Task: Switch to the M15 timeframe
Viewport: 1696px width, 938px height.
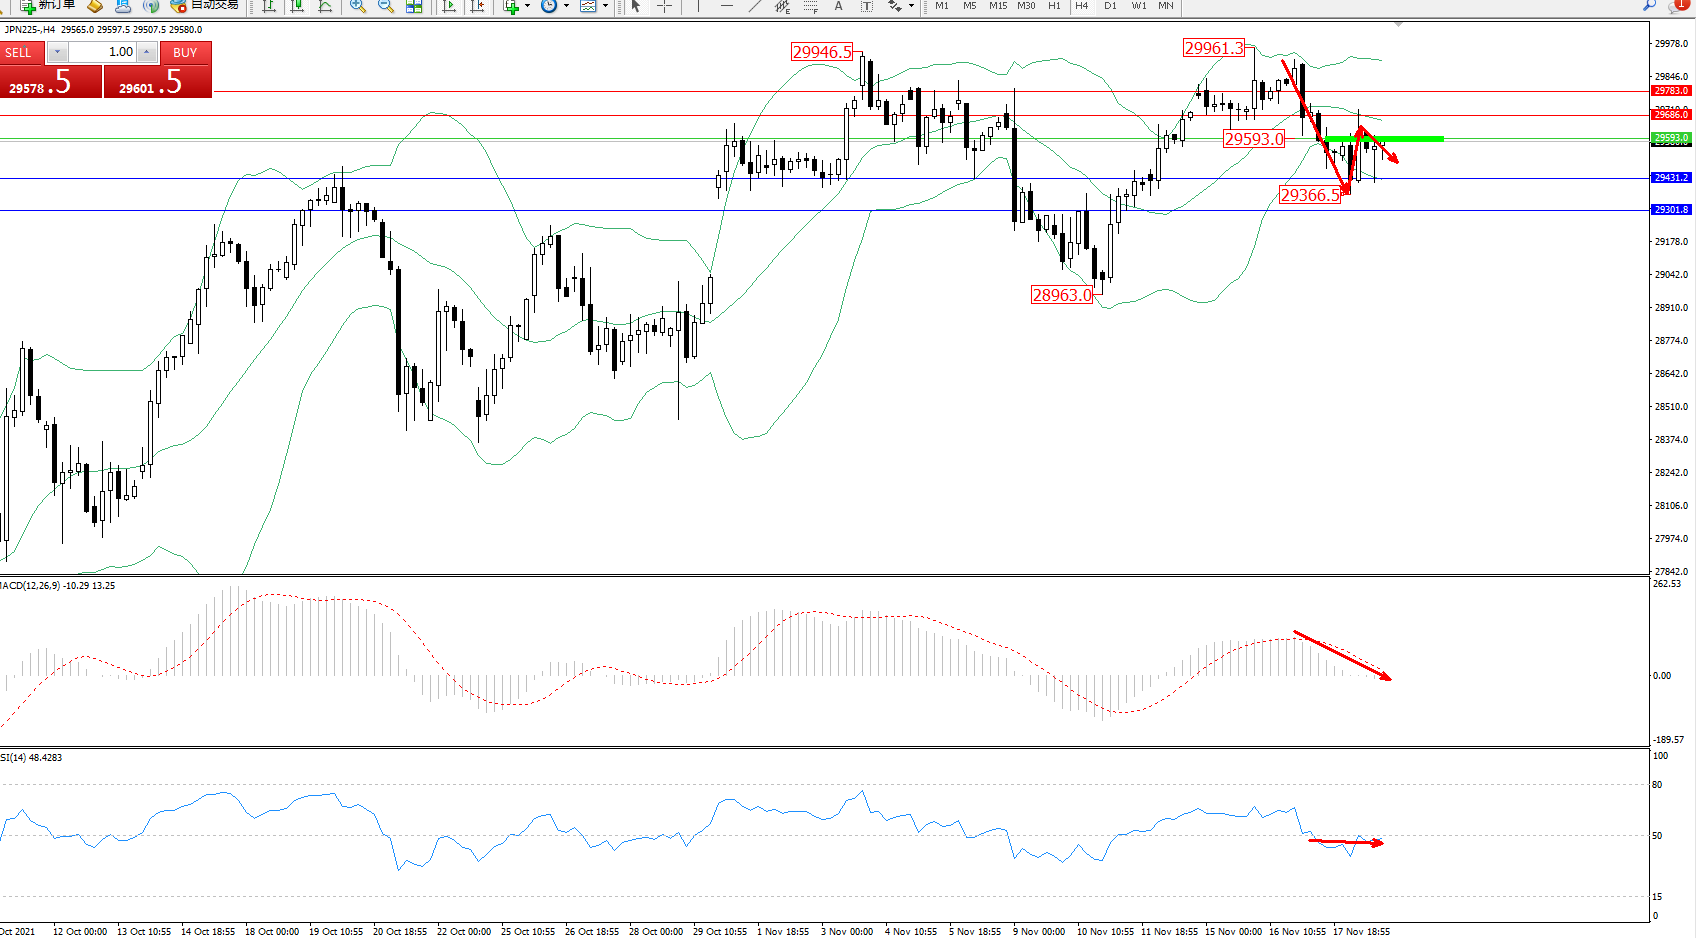Action: (998, 6)
